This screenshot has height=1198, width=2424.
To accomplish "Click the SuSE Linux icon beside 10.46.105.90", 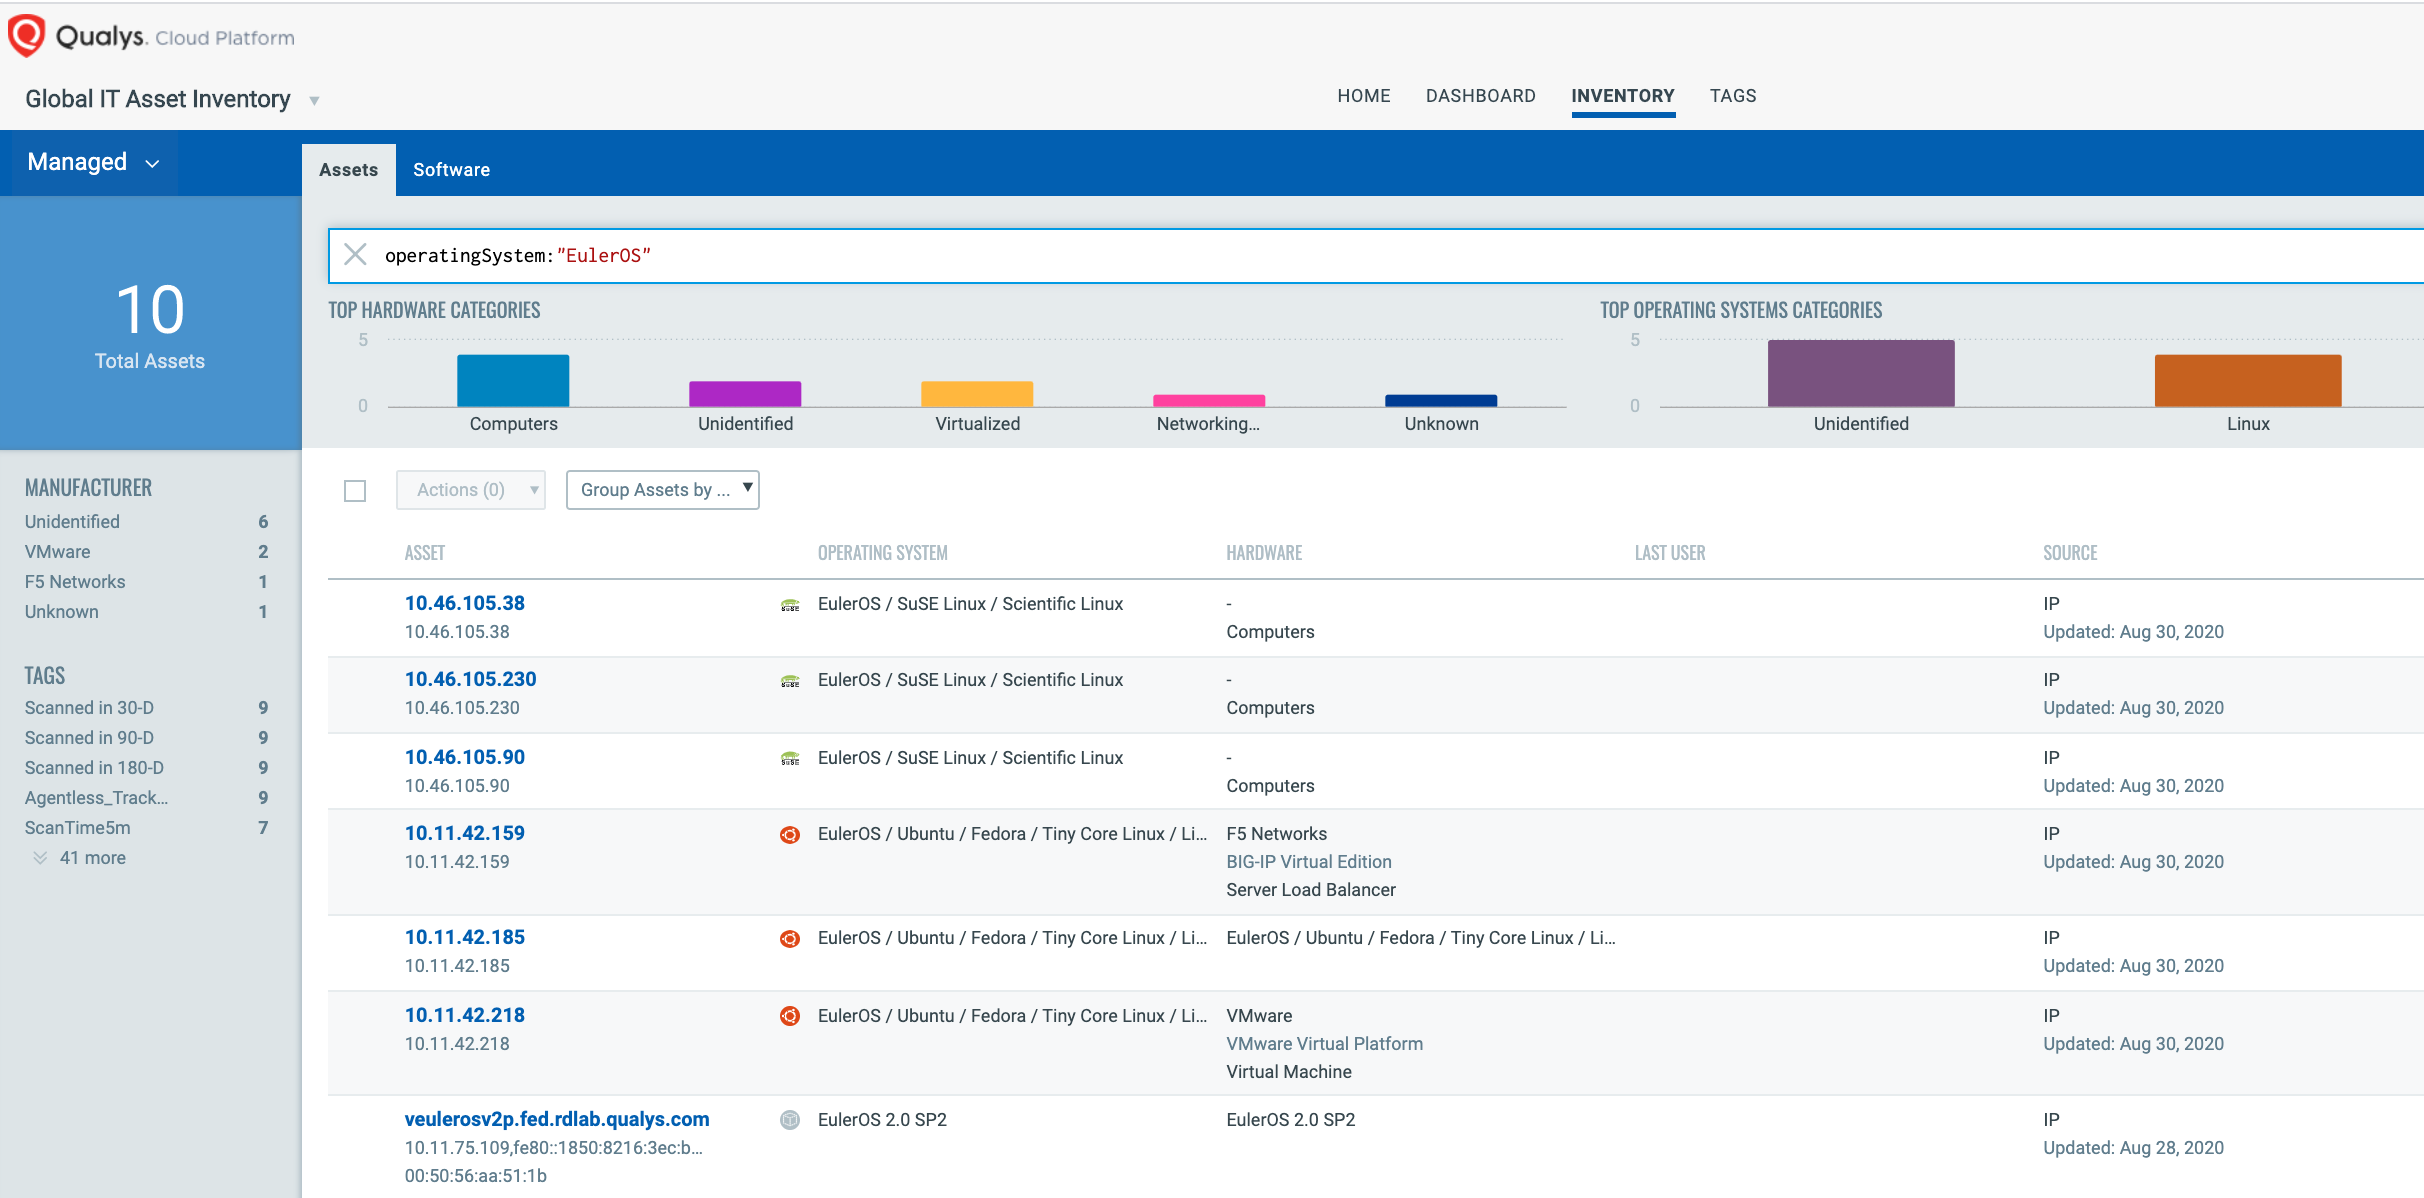I will tap(791, 759).
